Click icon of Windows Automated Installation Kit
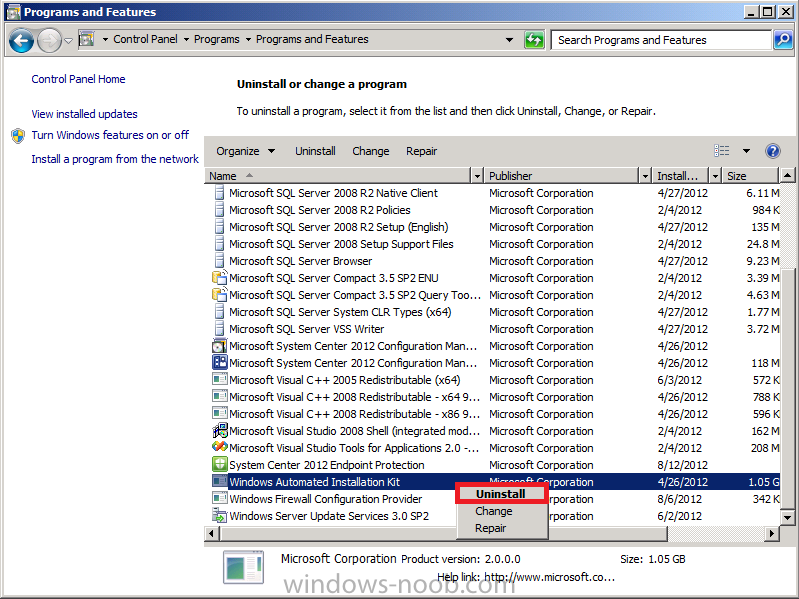The height and width of the screenshot is (599, 799). 219,482
